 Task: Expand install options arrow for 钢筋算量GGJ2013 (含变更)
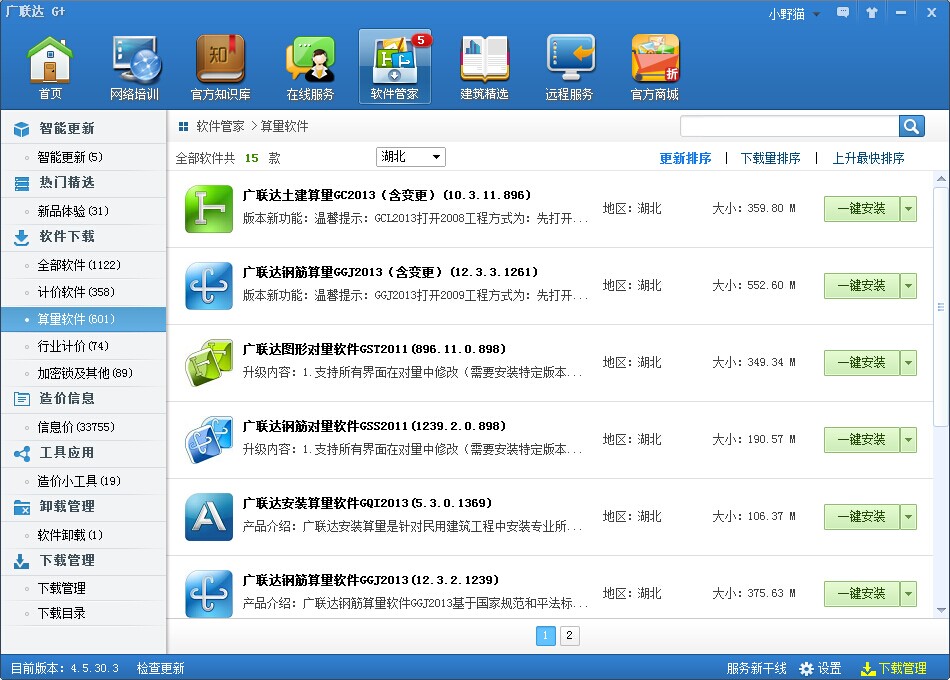pos(908,286)
